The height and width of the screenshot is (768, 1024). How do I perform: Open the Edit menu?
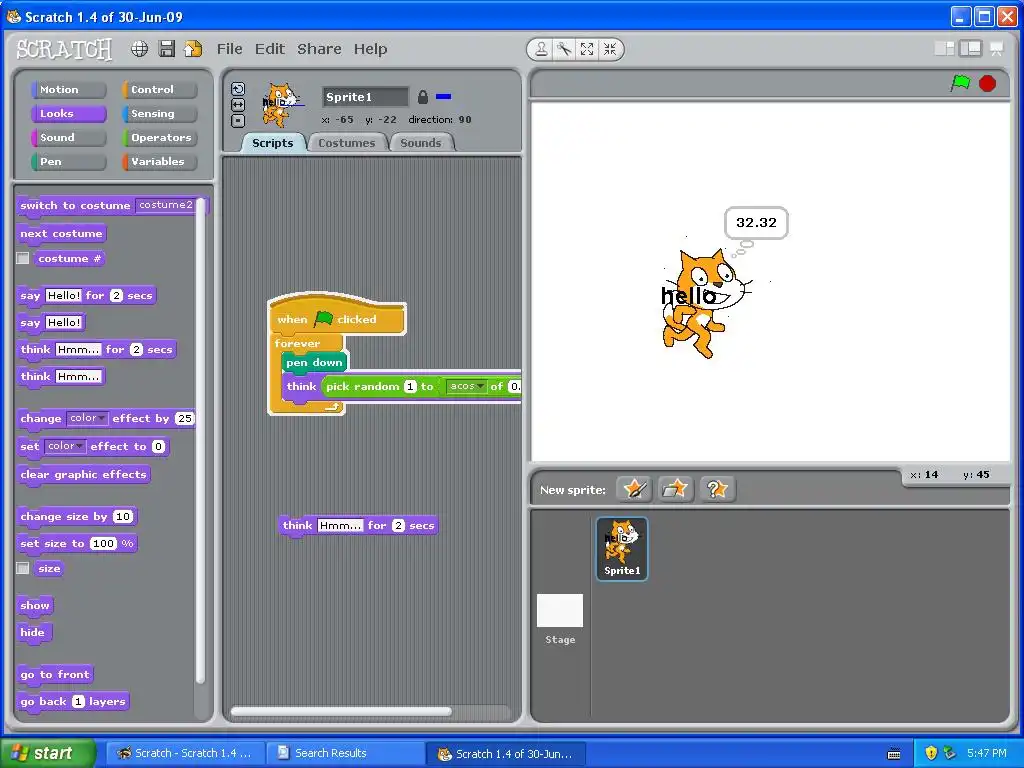click(270, 49)
